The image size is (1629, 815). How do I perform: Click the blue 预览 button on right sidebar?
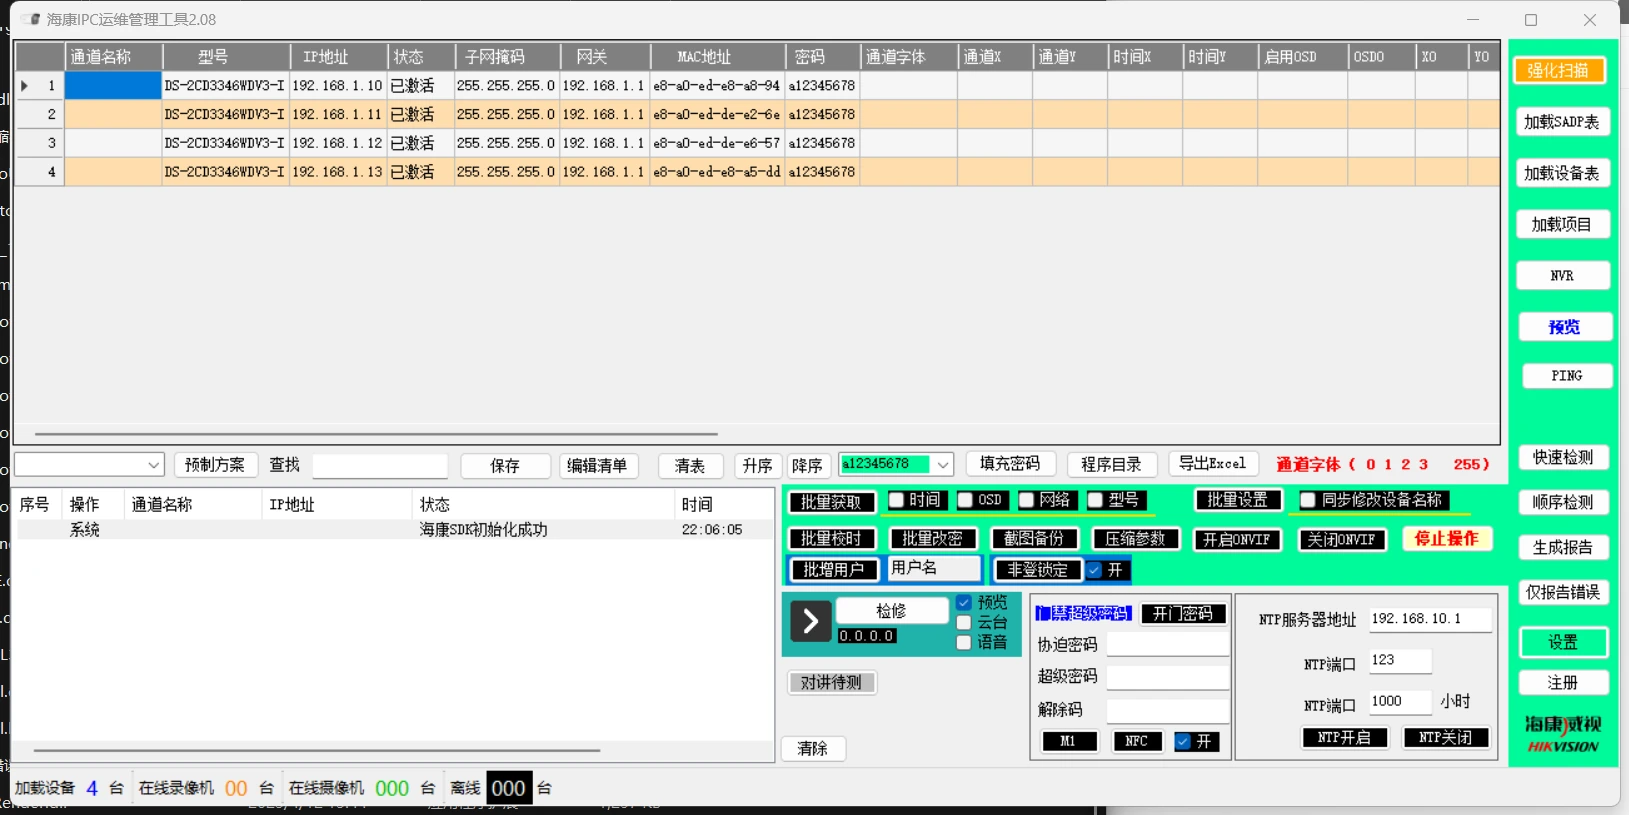(x=1564, y=327)
